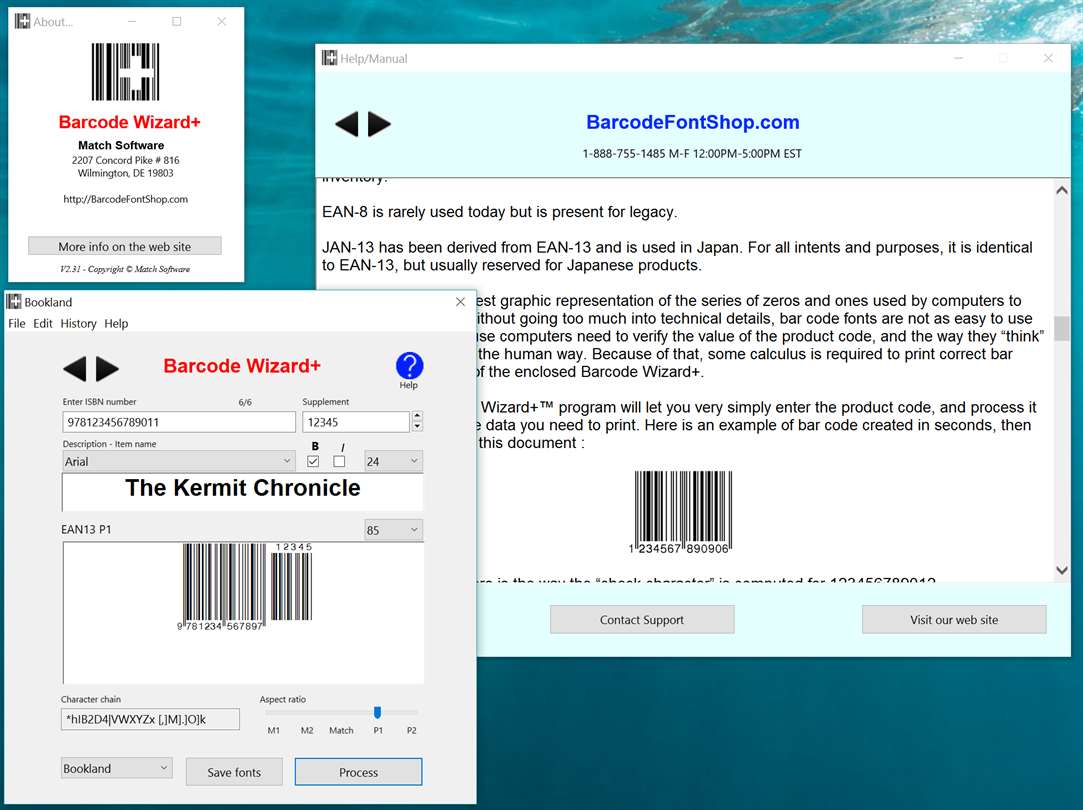Click the Character chain text field
The height and width of the screenshot is (810, 1083).
click(x=151, y=719)
